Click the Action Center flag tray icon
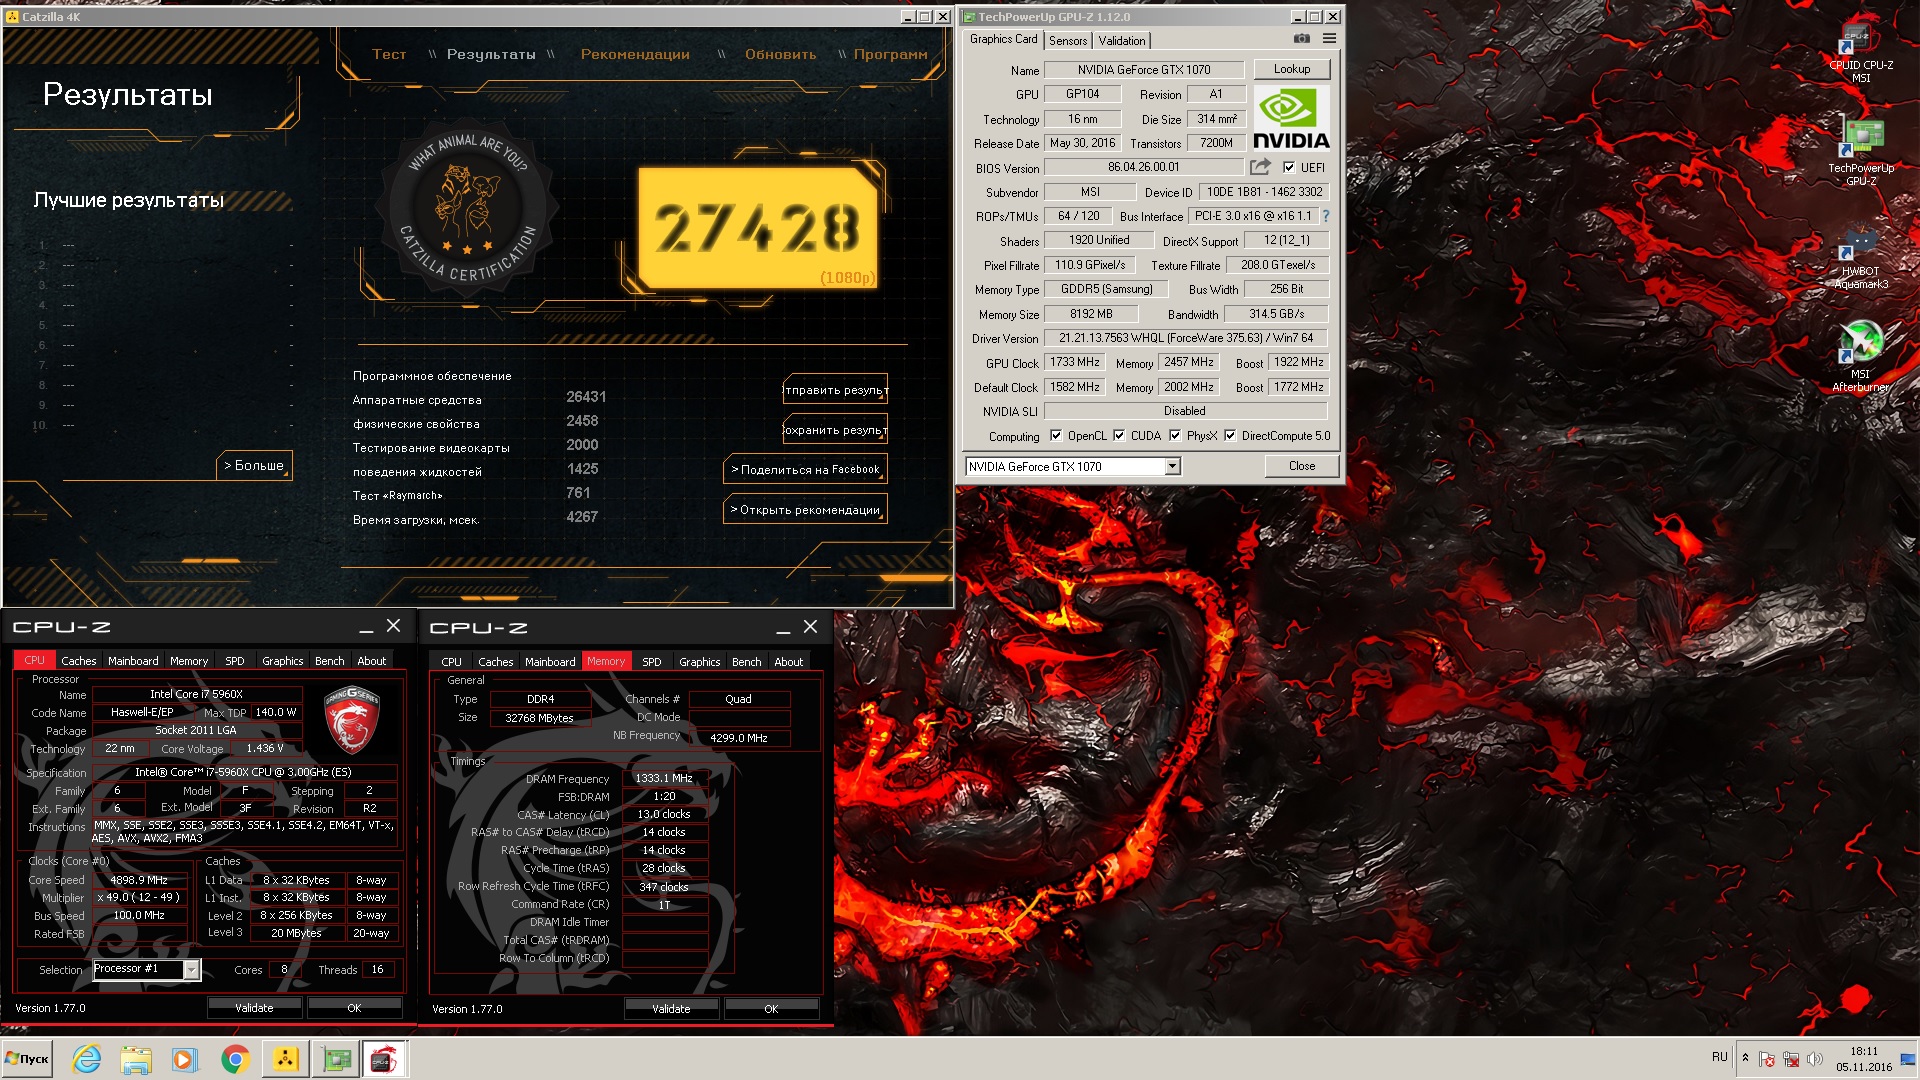 [1767, 1059]
